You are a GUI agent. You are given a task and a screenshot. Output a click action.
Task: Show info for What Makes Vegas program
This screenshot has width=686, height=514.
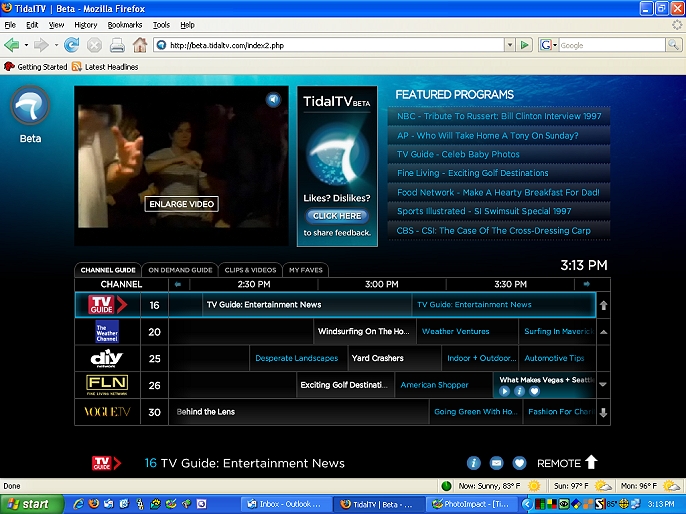519,391
